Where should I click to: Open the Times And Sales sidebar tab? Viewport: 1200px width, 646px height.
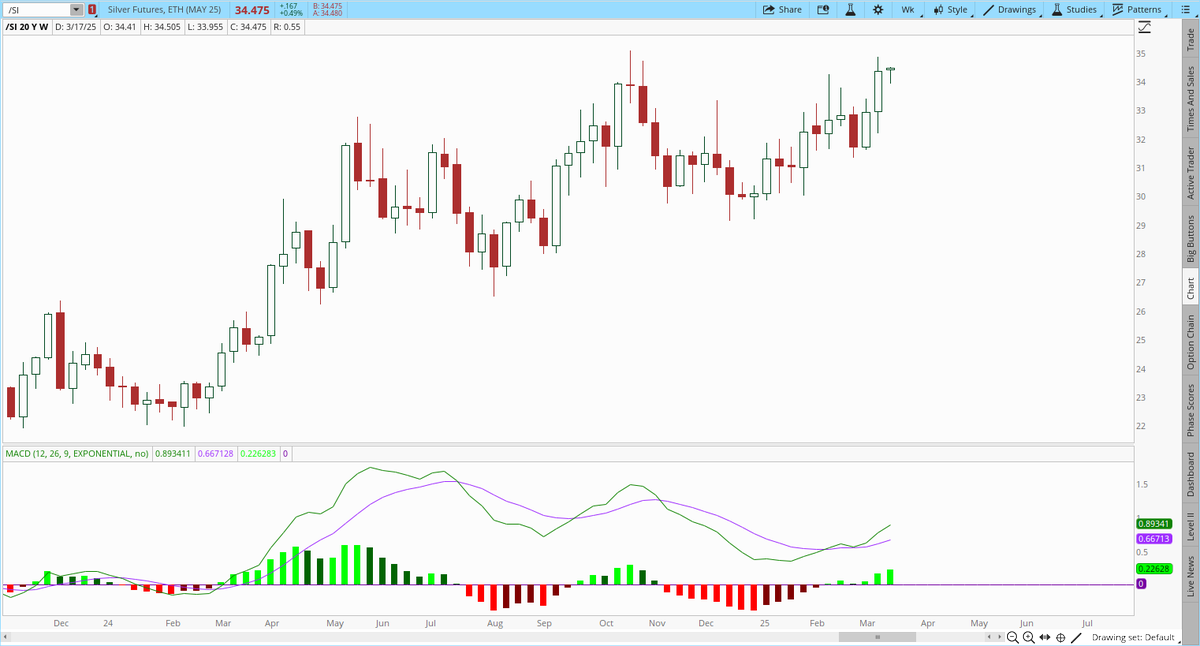(x=1190, y=99)
